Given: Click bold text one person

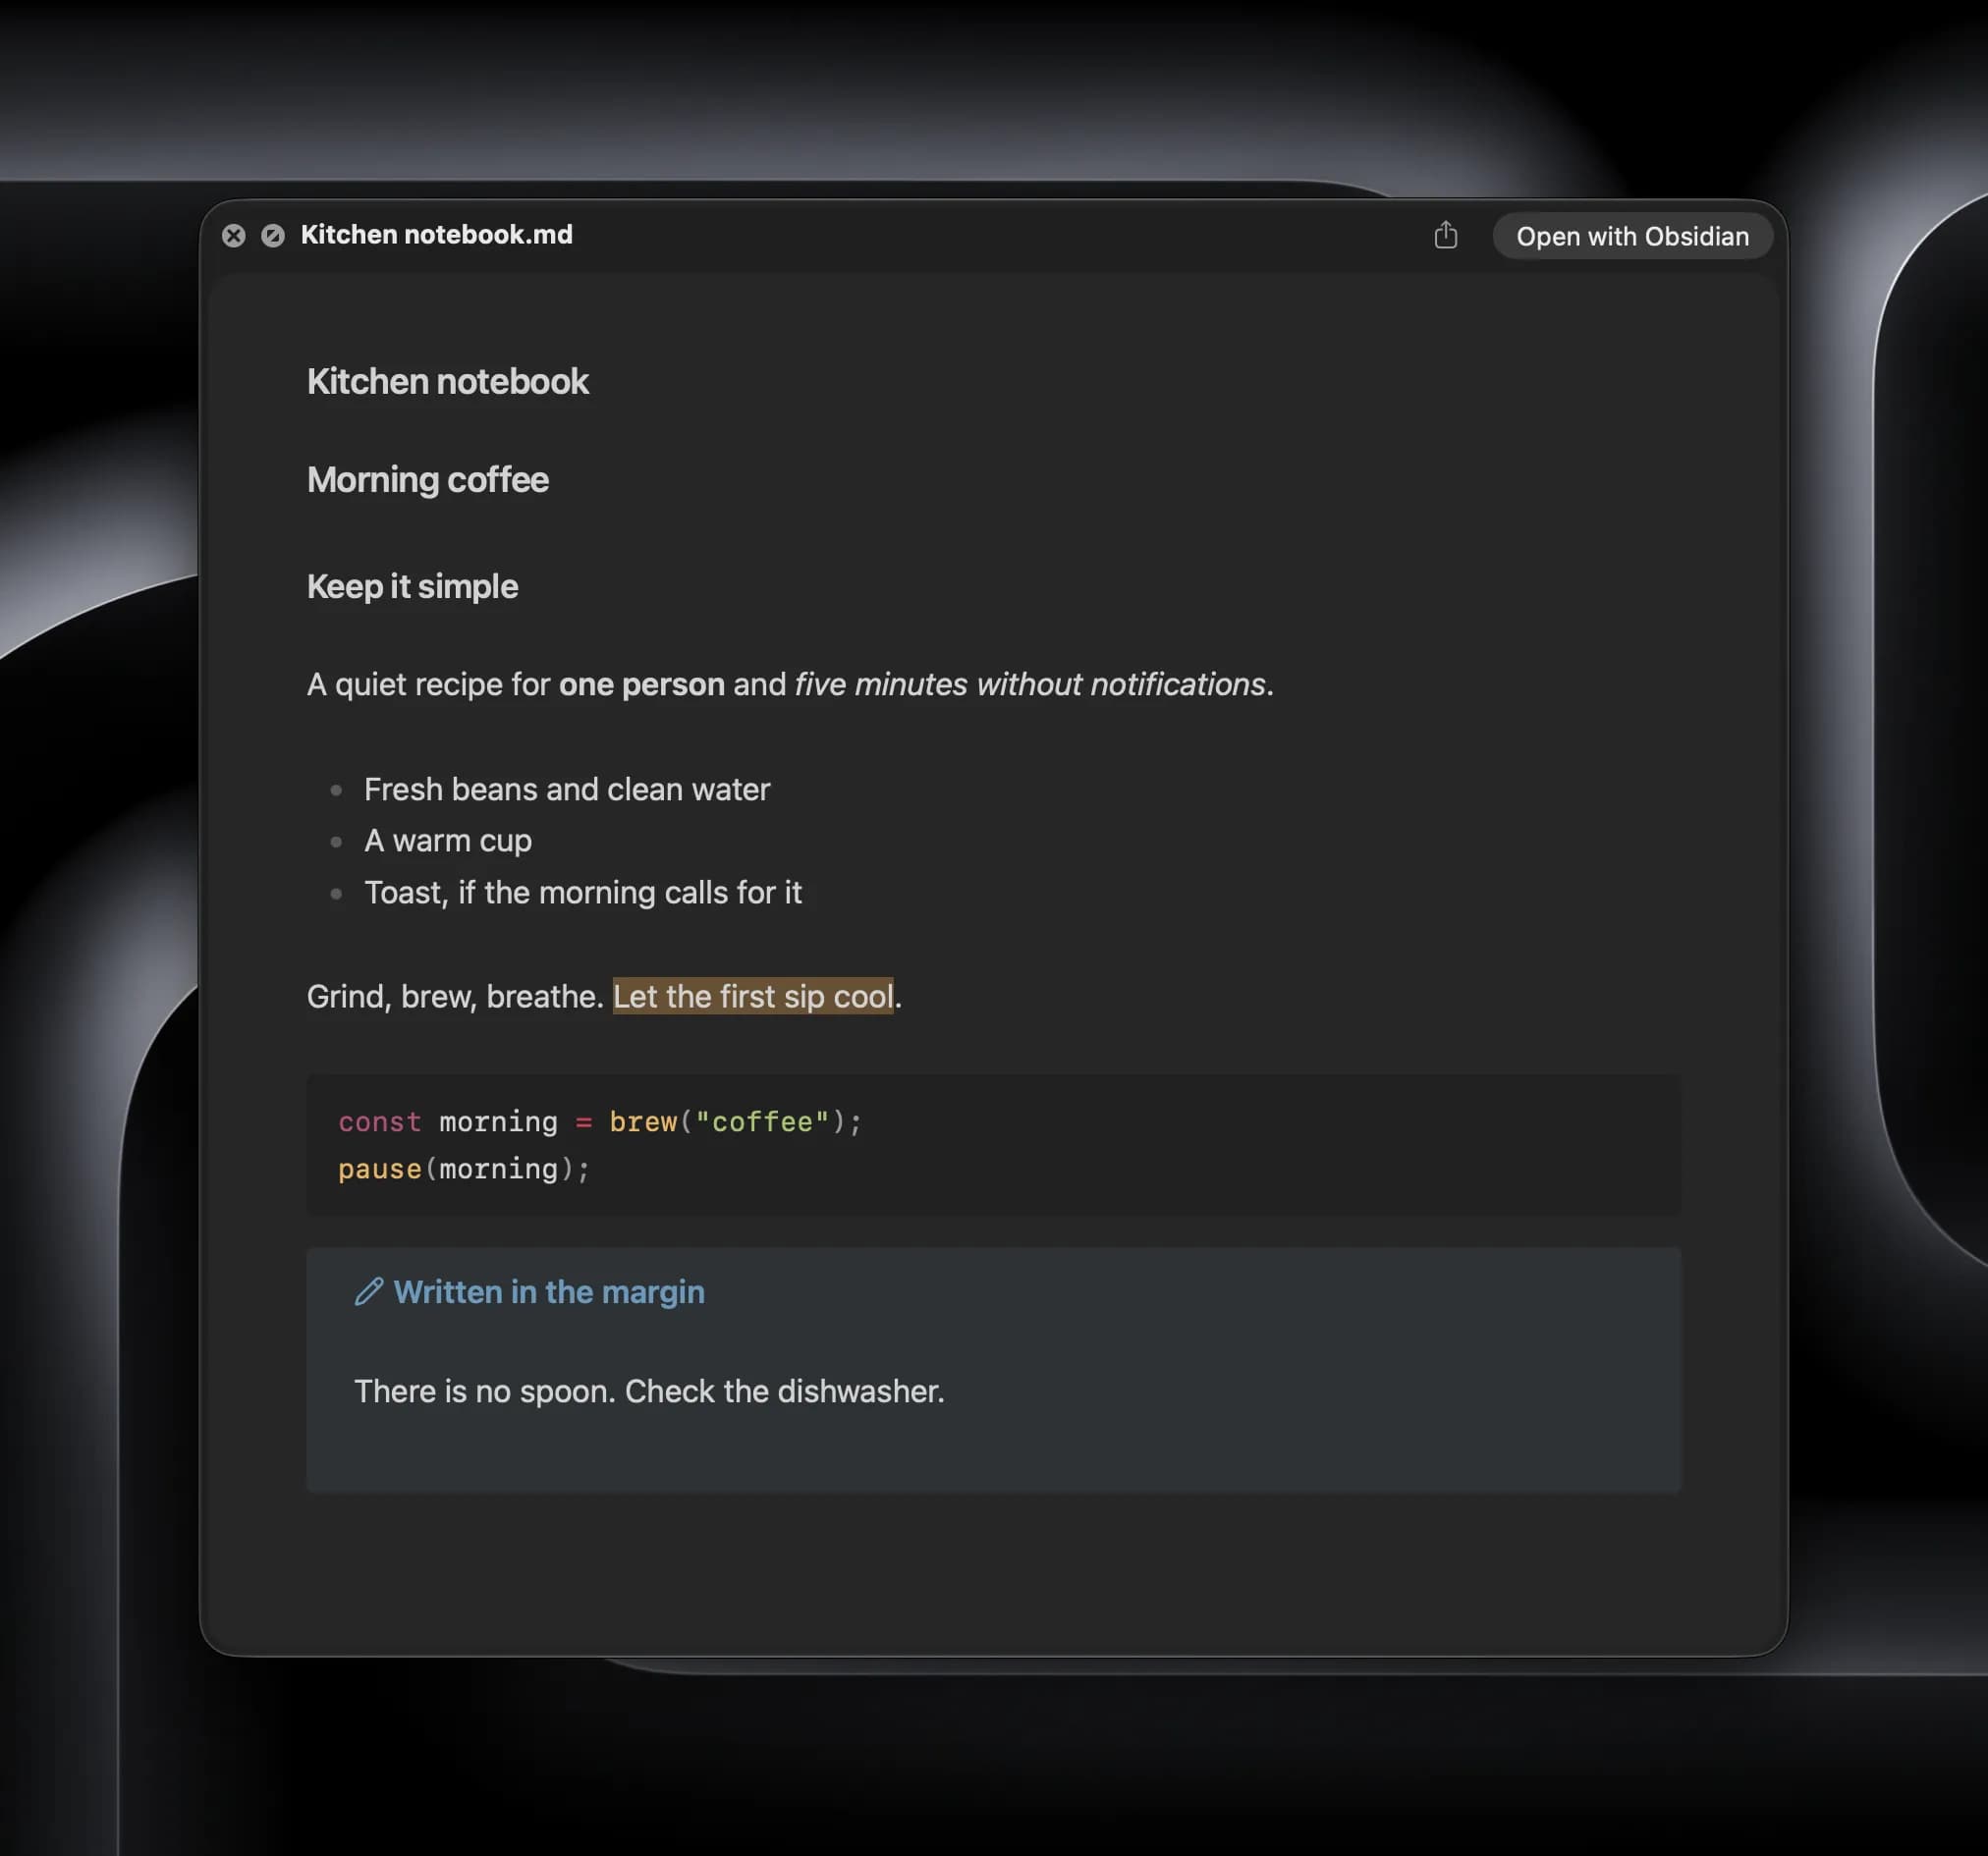Looking at the screenshot, I should [x=641, y=684].
